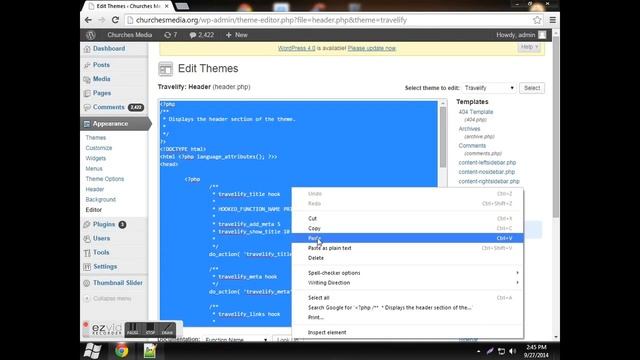Choose Select all in context menu
This screenshot has width=640, height=360.
tap(408, 298)
